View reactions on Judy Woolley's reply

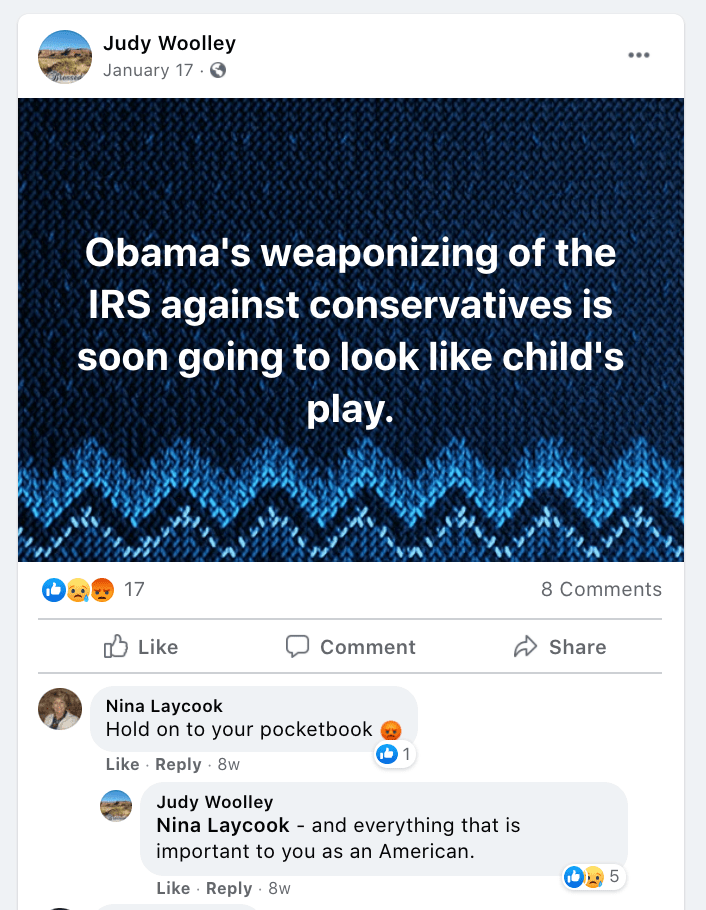coord(593,878)
